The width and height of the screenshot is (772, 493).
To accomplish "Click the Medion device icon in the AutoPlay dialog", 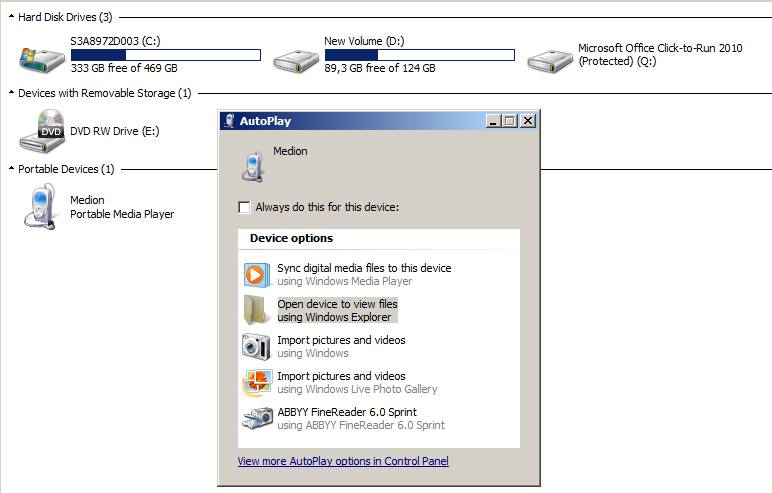I will (253, 166).
